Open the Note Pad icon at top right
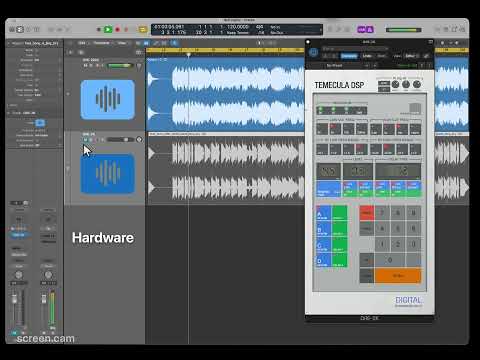The width and height of the screenshot is (480, 360). (x=446, y=30)
